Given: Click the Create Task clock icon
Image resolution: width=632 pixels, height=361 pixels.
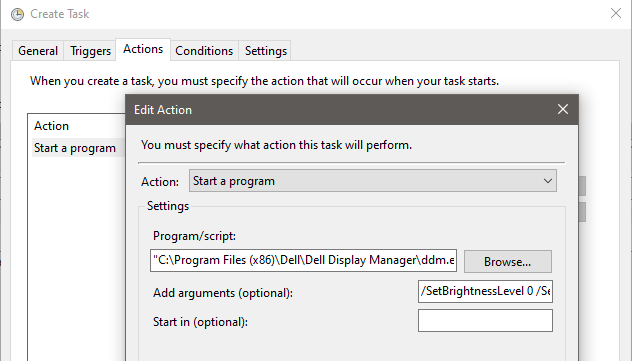Looking at the screenshot, I should [17, 14].
